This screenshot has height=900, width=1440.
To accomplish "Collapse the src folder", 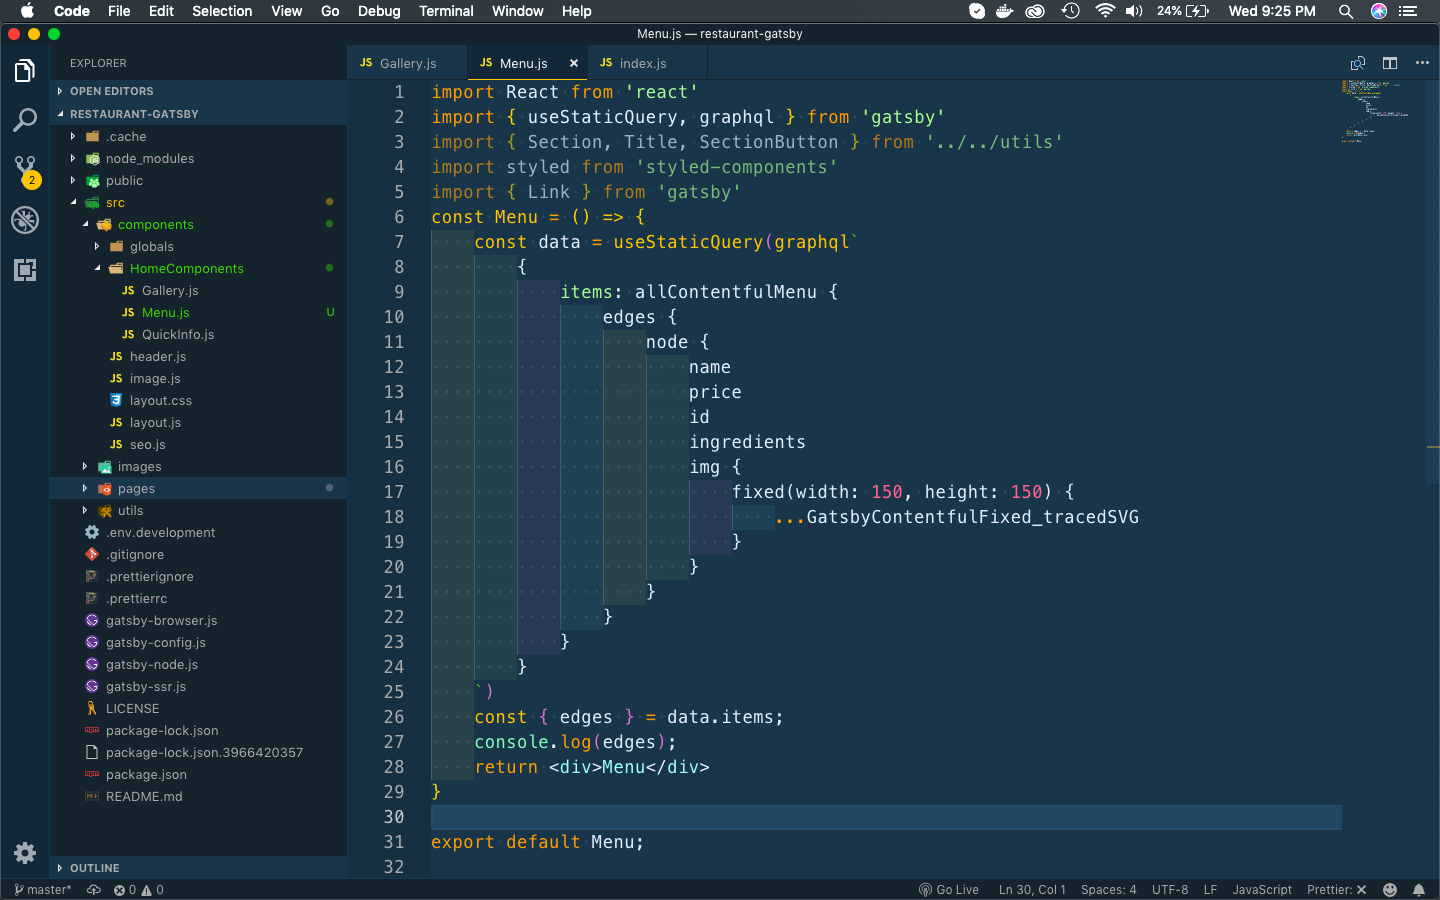I will coord(199,203).
